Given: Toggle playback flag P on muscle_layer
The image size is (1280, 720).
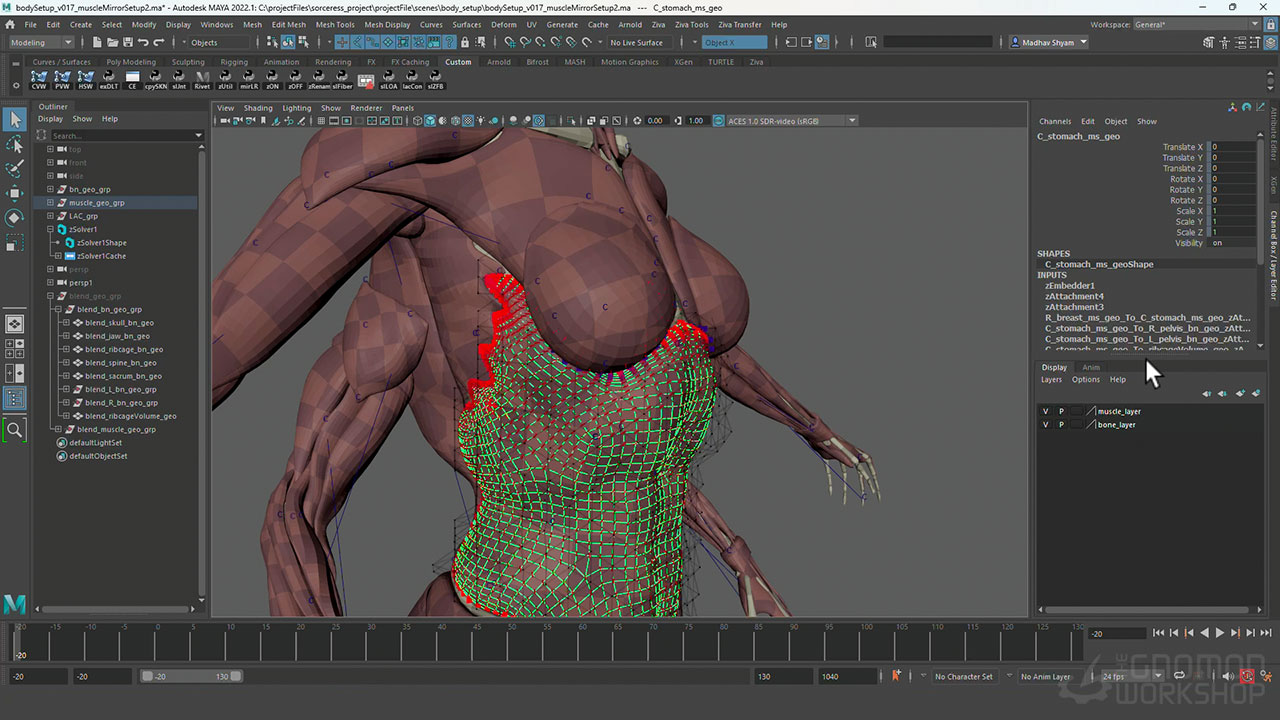Looking at the screenshot, I should 1061,411.
